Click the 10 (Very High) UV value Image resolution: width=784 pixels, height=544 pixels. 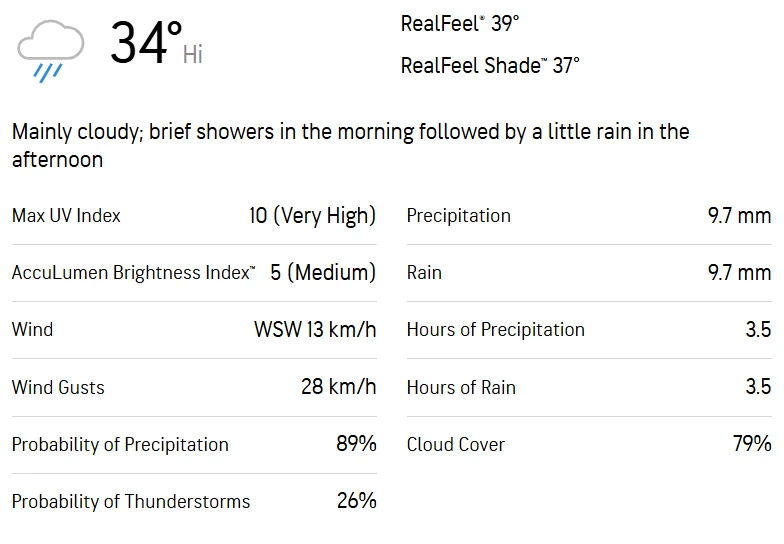(x=312, y=216)
